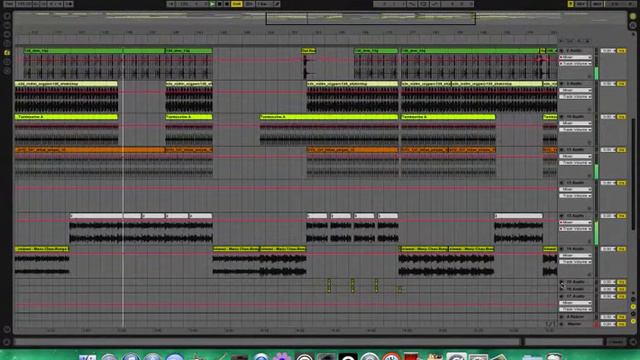Select the A Return track header name

coord(575,317)
